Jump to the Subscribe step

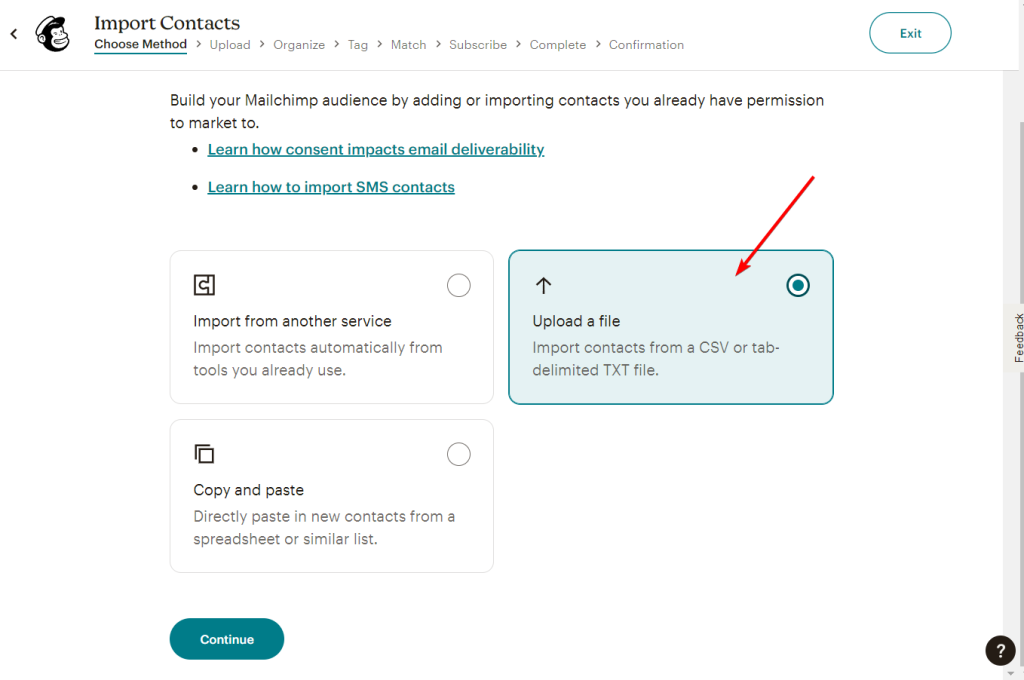(x=478, y=45)
